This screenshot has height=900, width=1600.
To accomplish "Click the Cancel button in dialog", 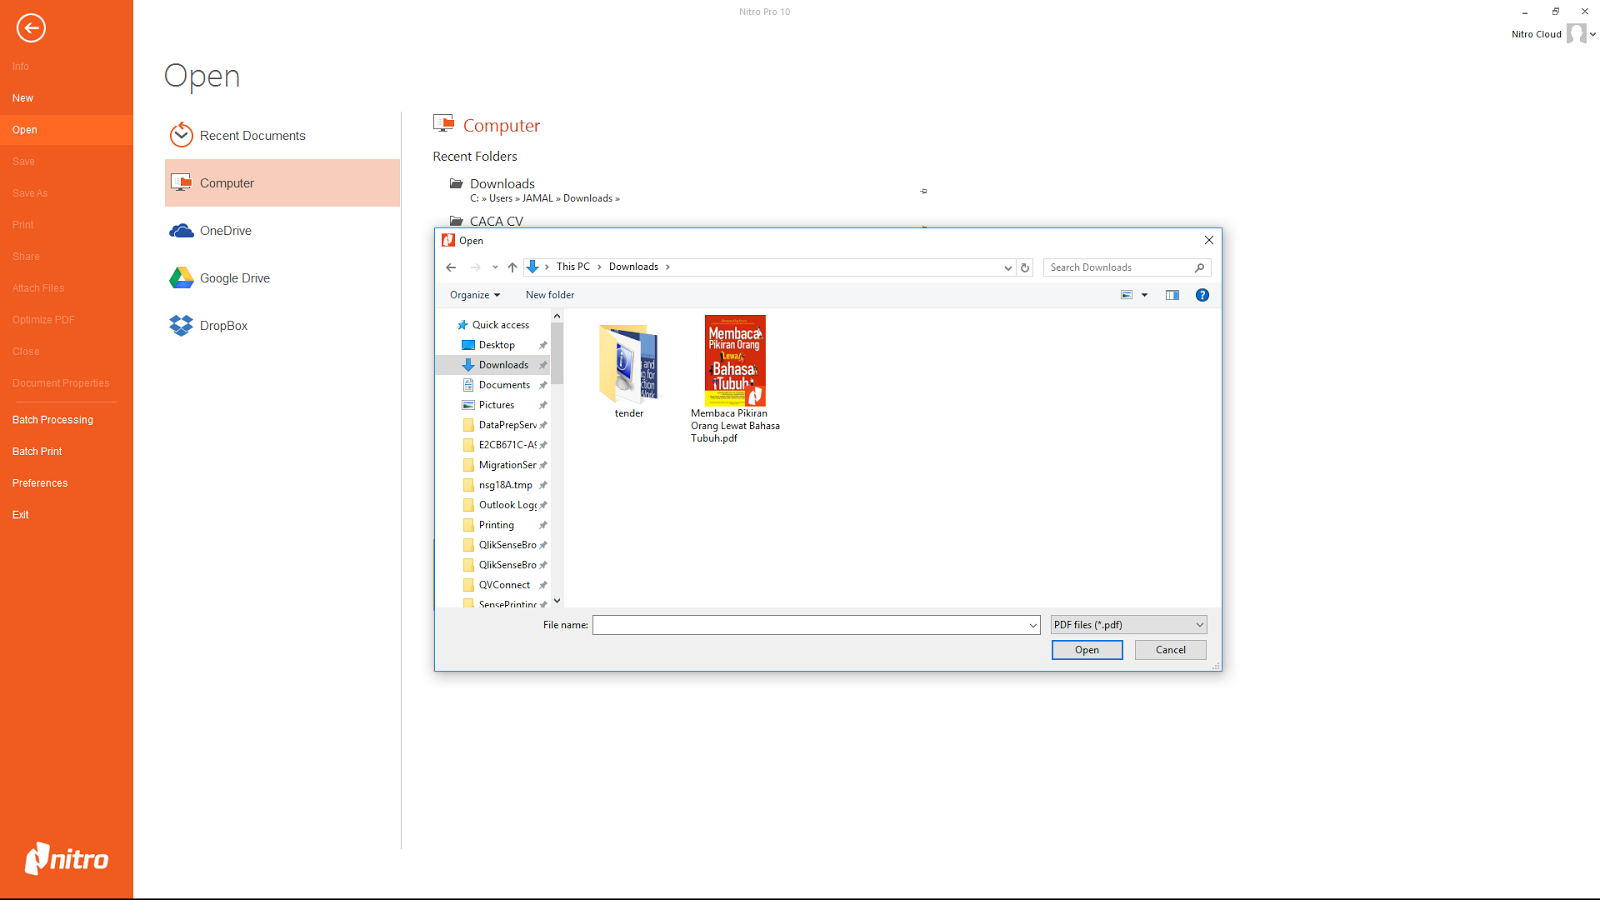I will (x=1171, y=650).
